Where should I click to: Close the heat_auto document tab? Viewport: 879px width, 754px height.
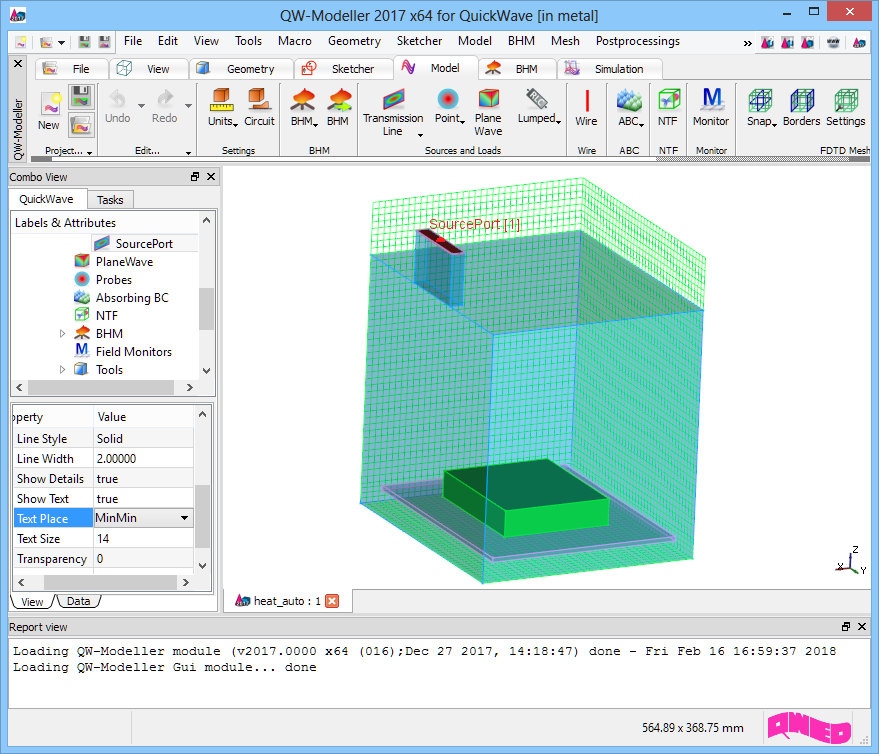333,601
